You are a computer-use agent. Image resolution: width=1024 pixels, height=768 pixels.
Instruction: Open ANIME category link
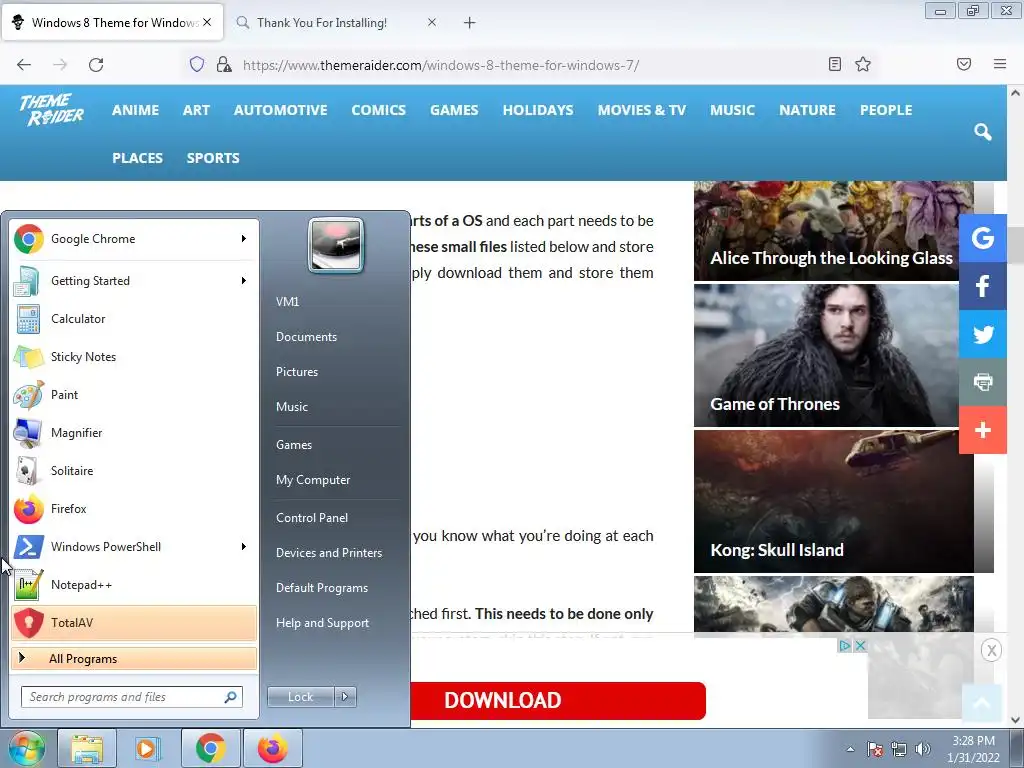[x=135, y=110]
